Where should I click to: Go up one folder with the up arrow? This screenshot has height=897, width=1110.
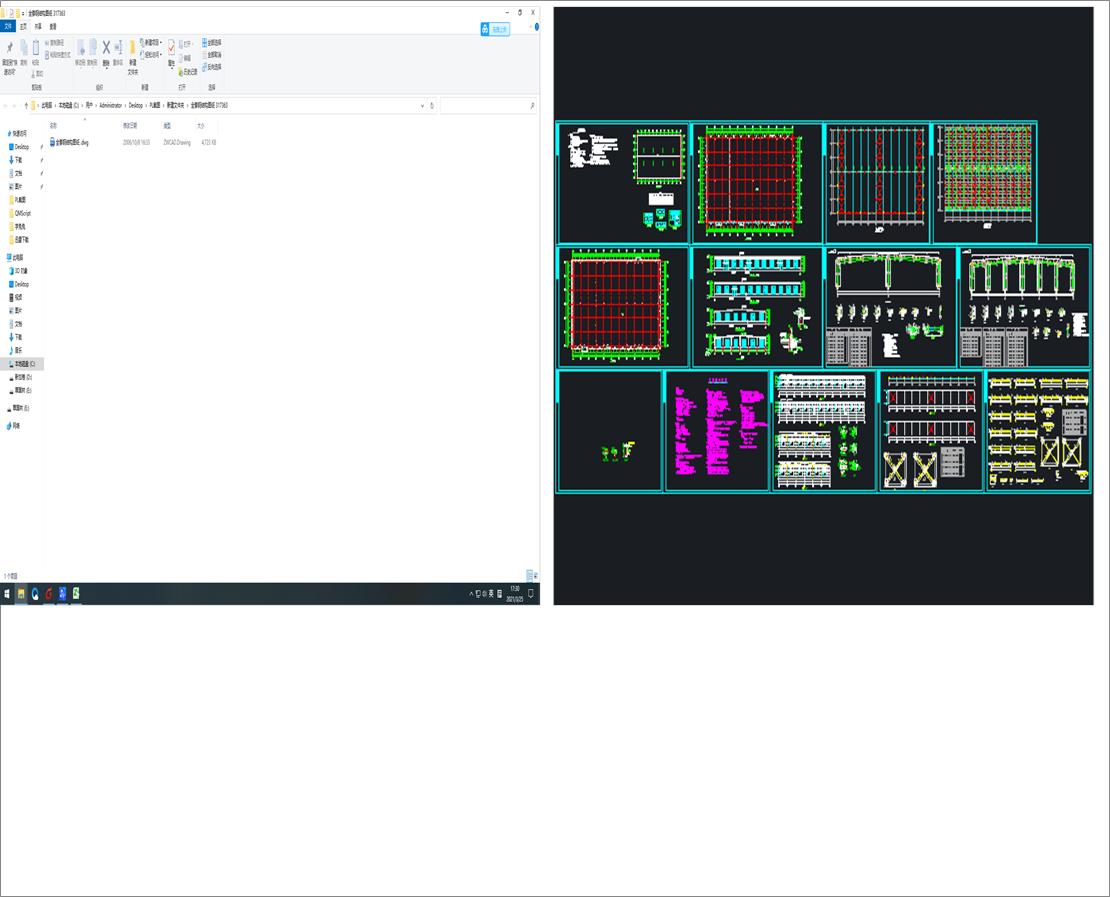click(27, 105)
